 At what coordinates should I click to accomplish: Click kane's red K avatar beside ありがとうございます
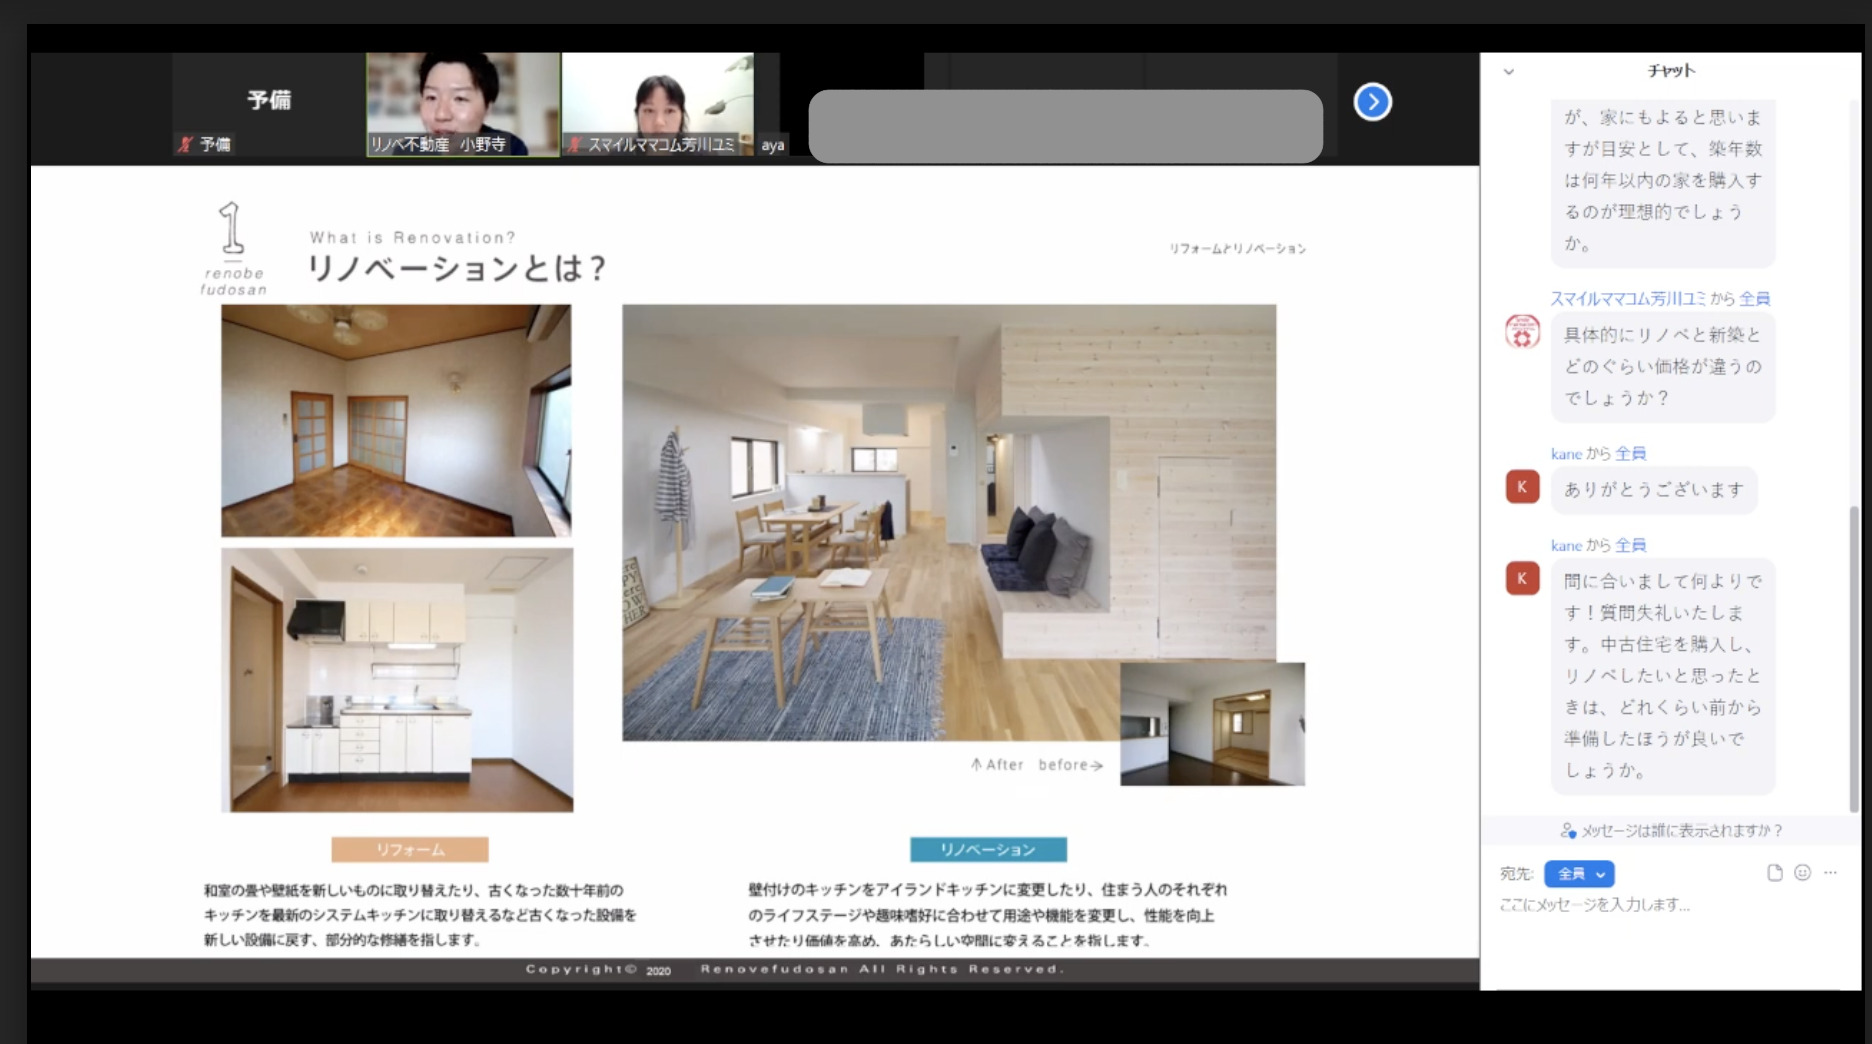[x=1522, y=487]
